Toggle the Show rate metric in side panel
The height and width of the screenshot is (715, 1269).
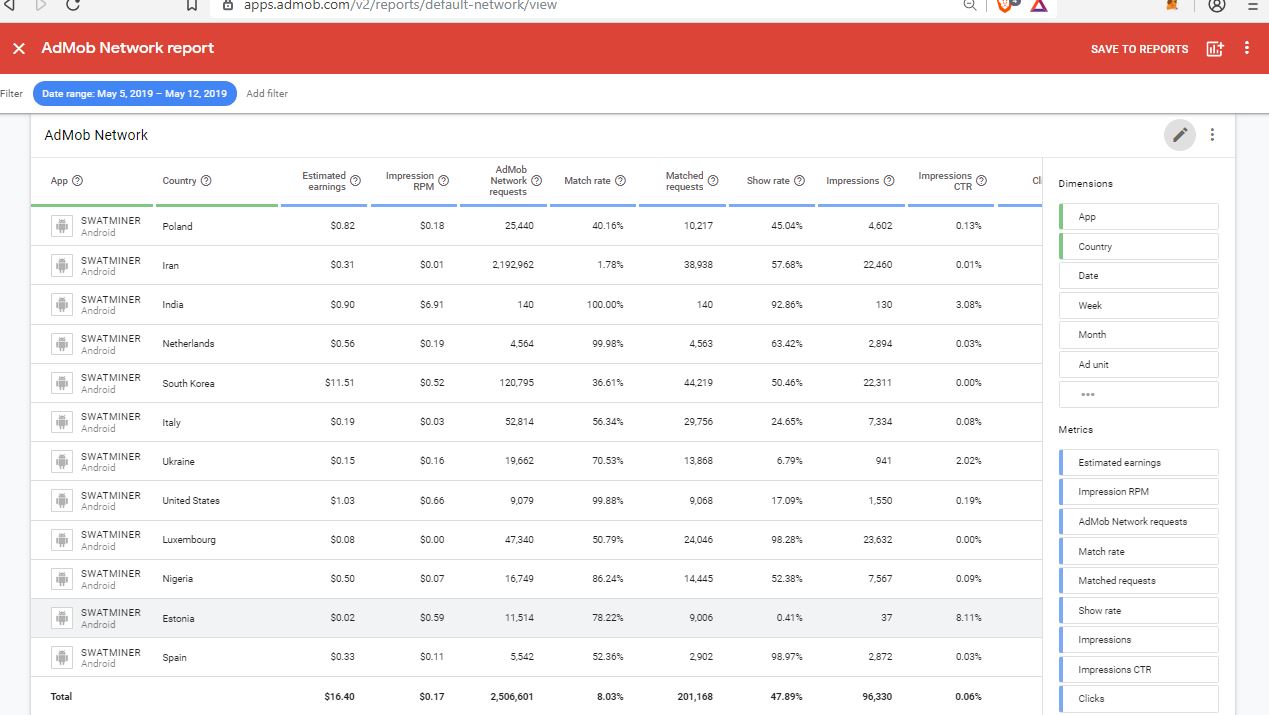click(x=1139, y=610)
